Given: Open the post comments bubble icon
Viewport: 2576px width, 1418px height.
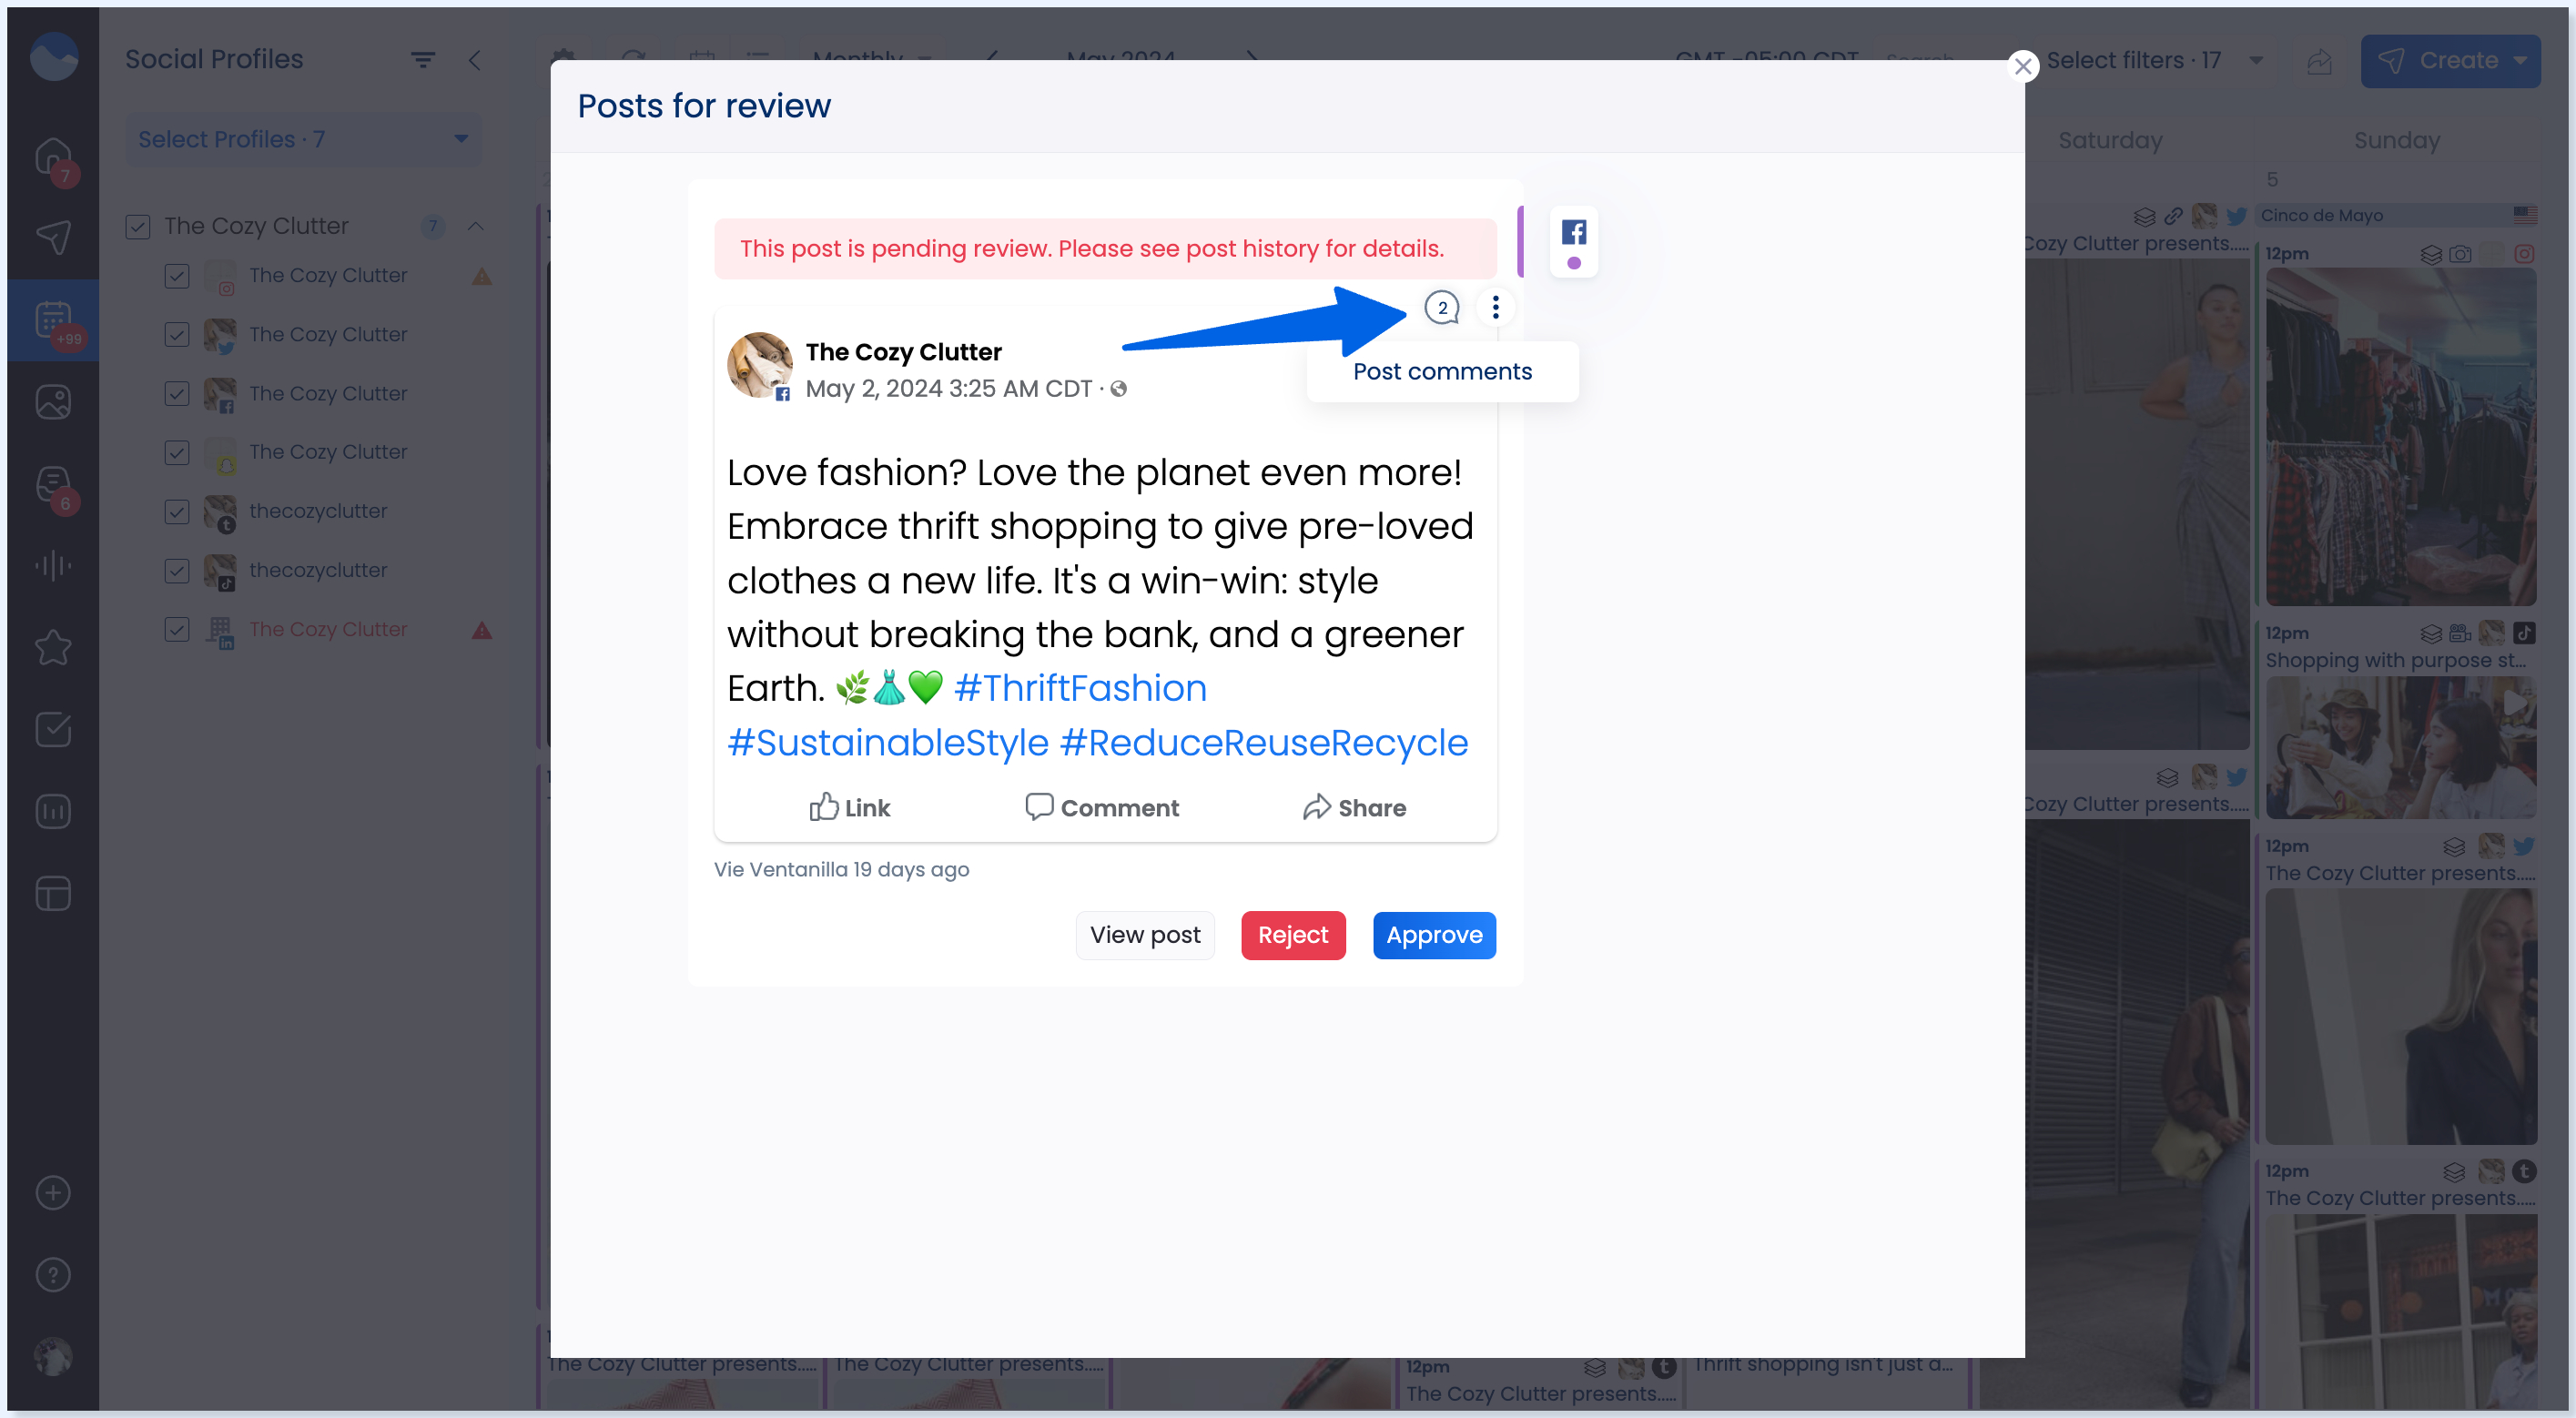Looking at the screenshot, I should point(1442,307).
